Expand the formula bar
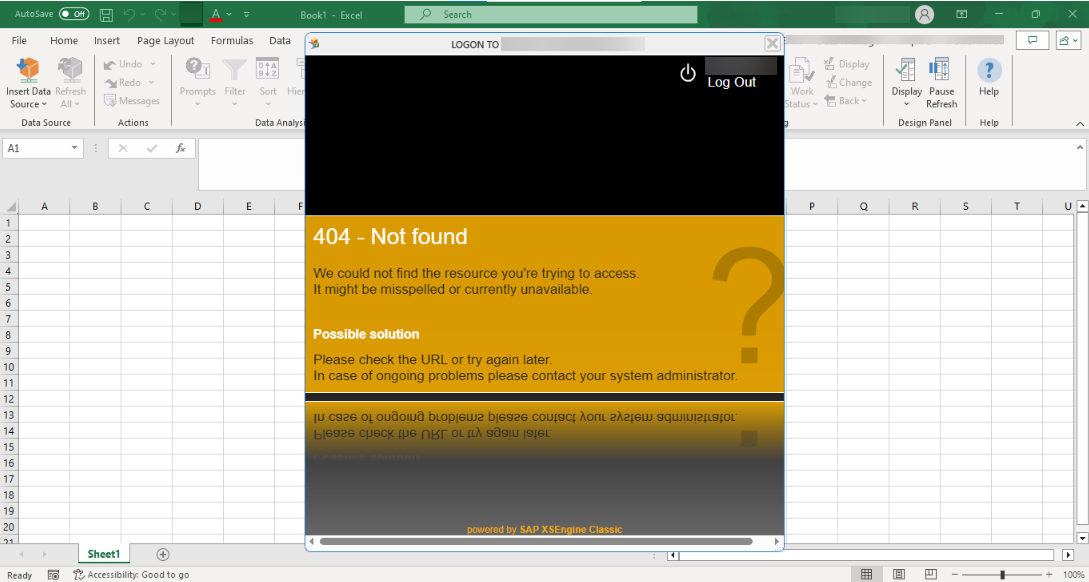 (1079, 147)
